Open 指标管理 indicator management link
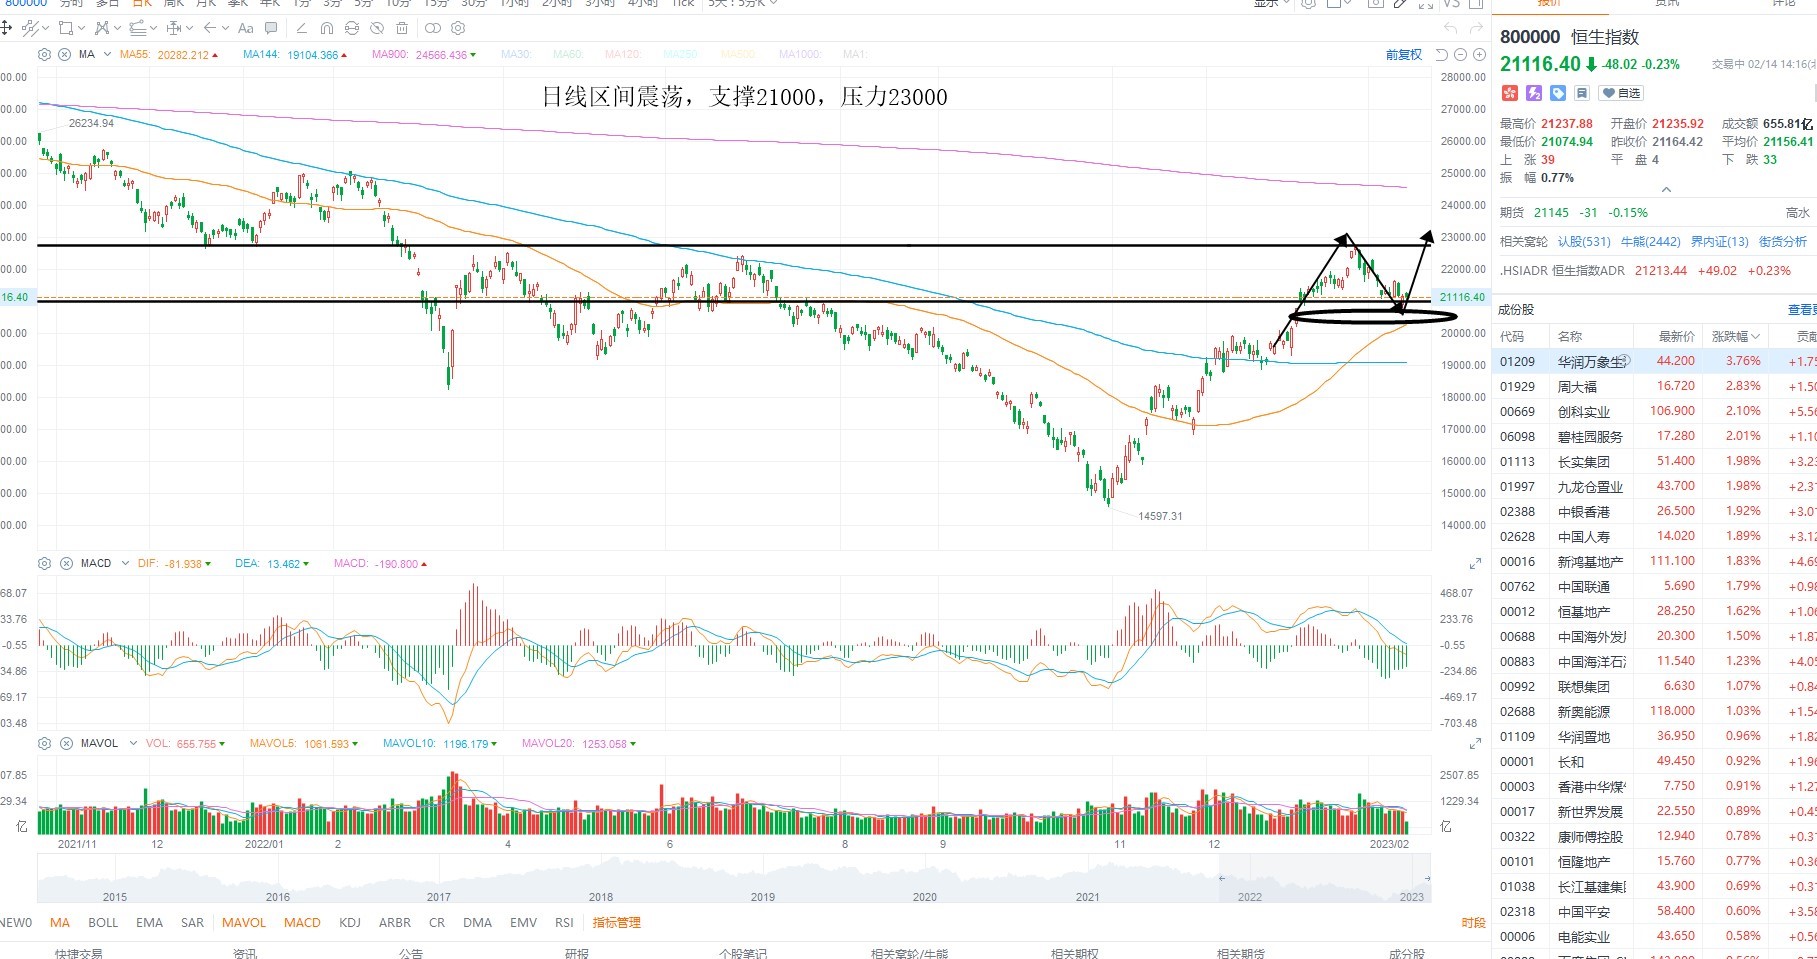This screenshot has height=959, width=1817. (616, 922)
